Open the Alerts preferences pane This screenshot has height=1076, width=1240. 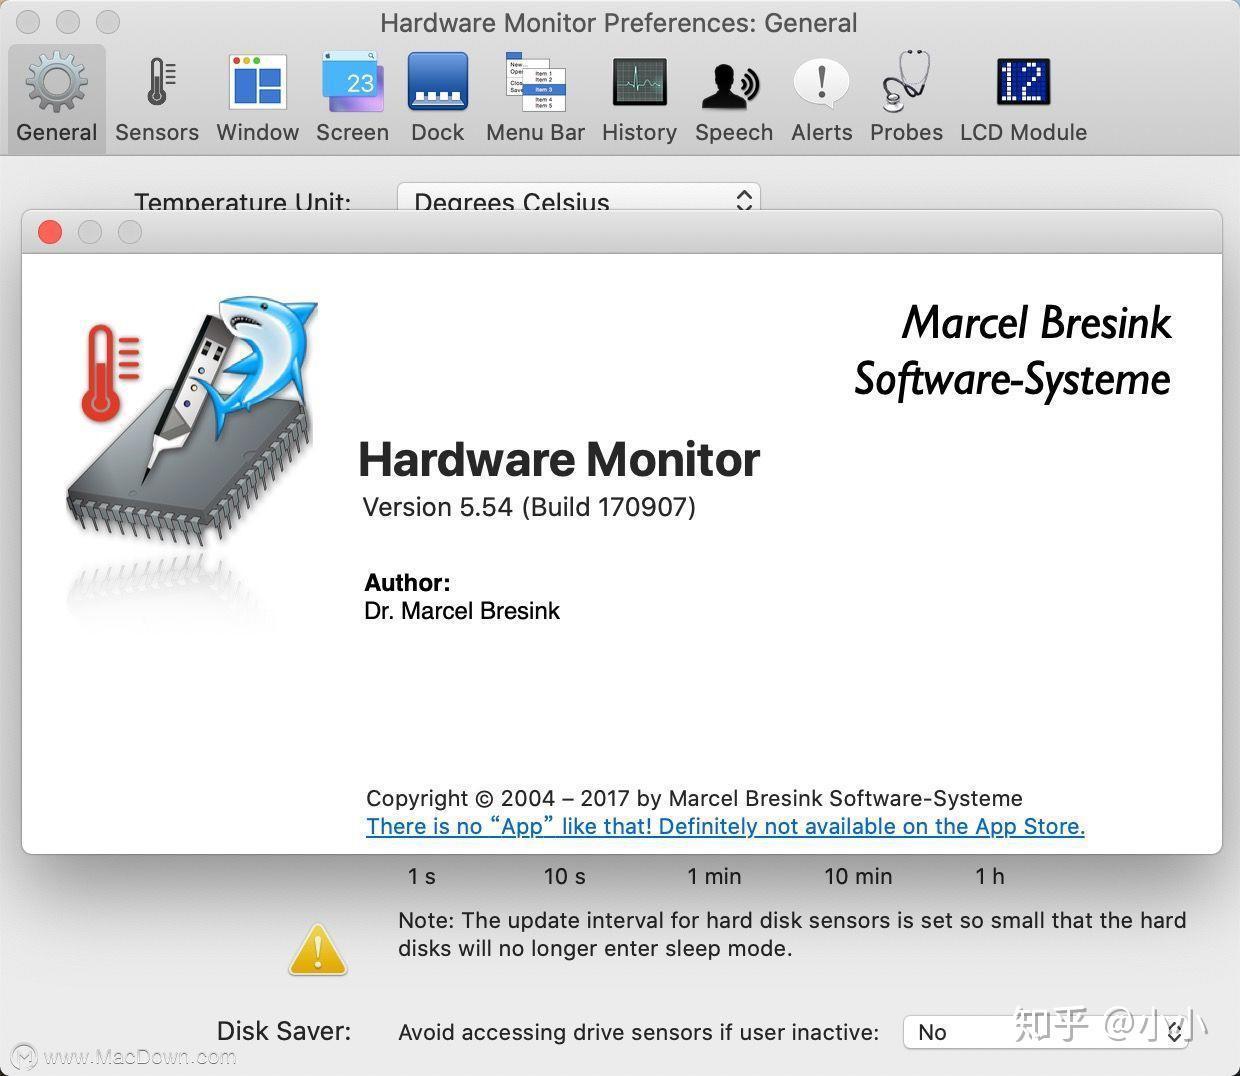[x=820, y=95]
